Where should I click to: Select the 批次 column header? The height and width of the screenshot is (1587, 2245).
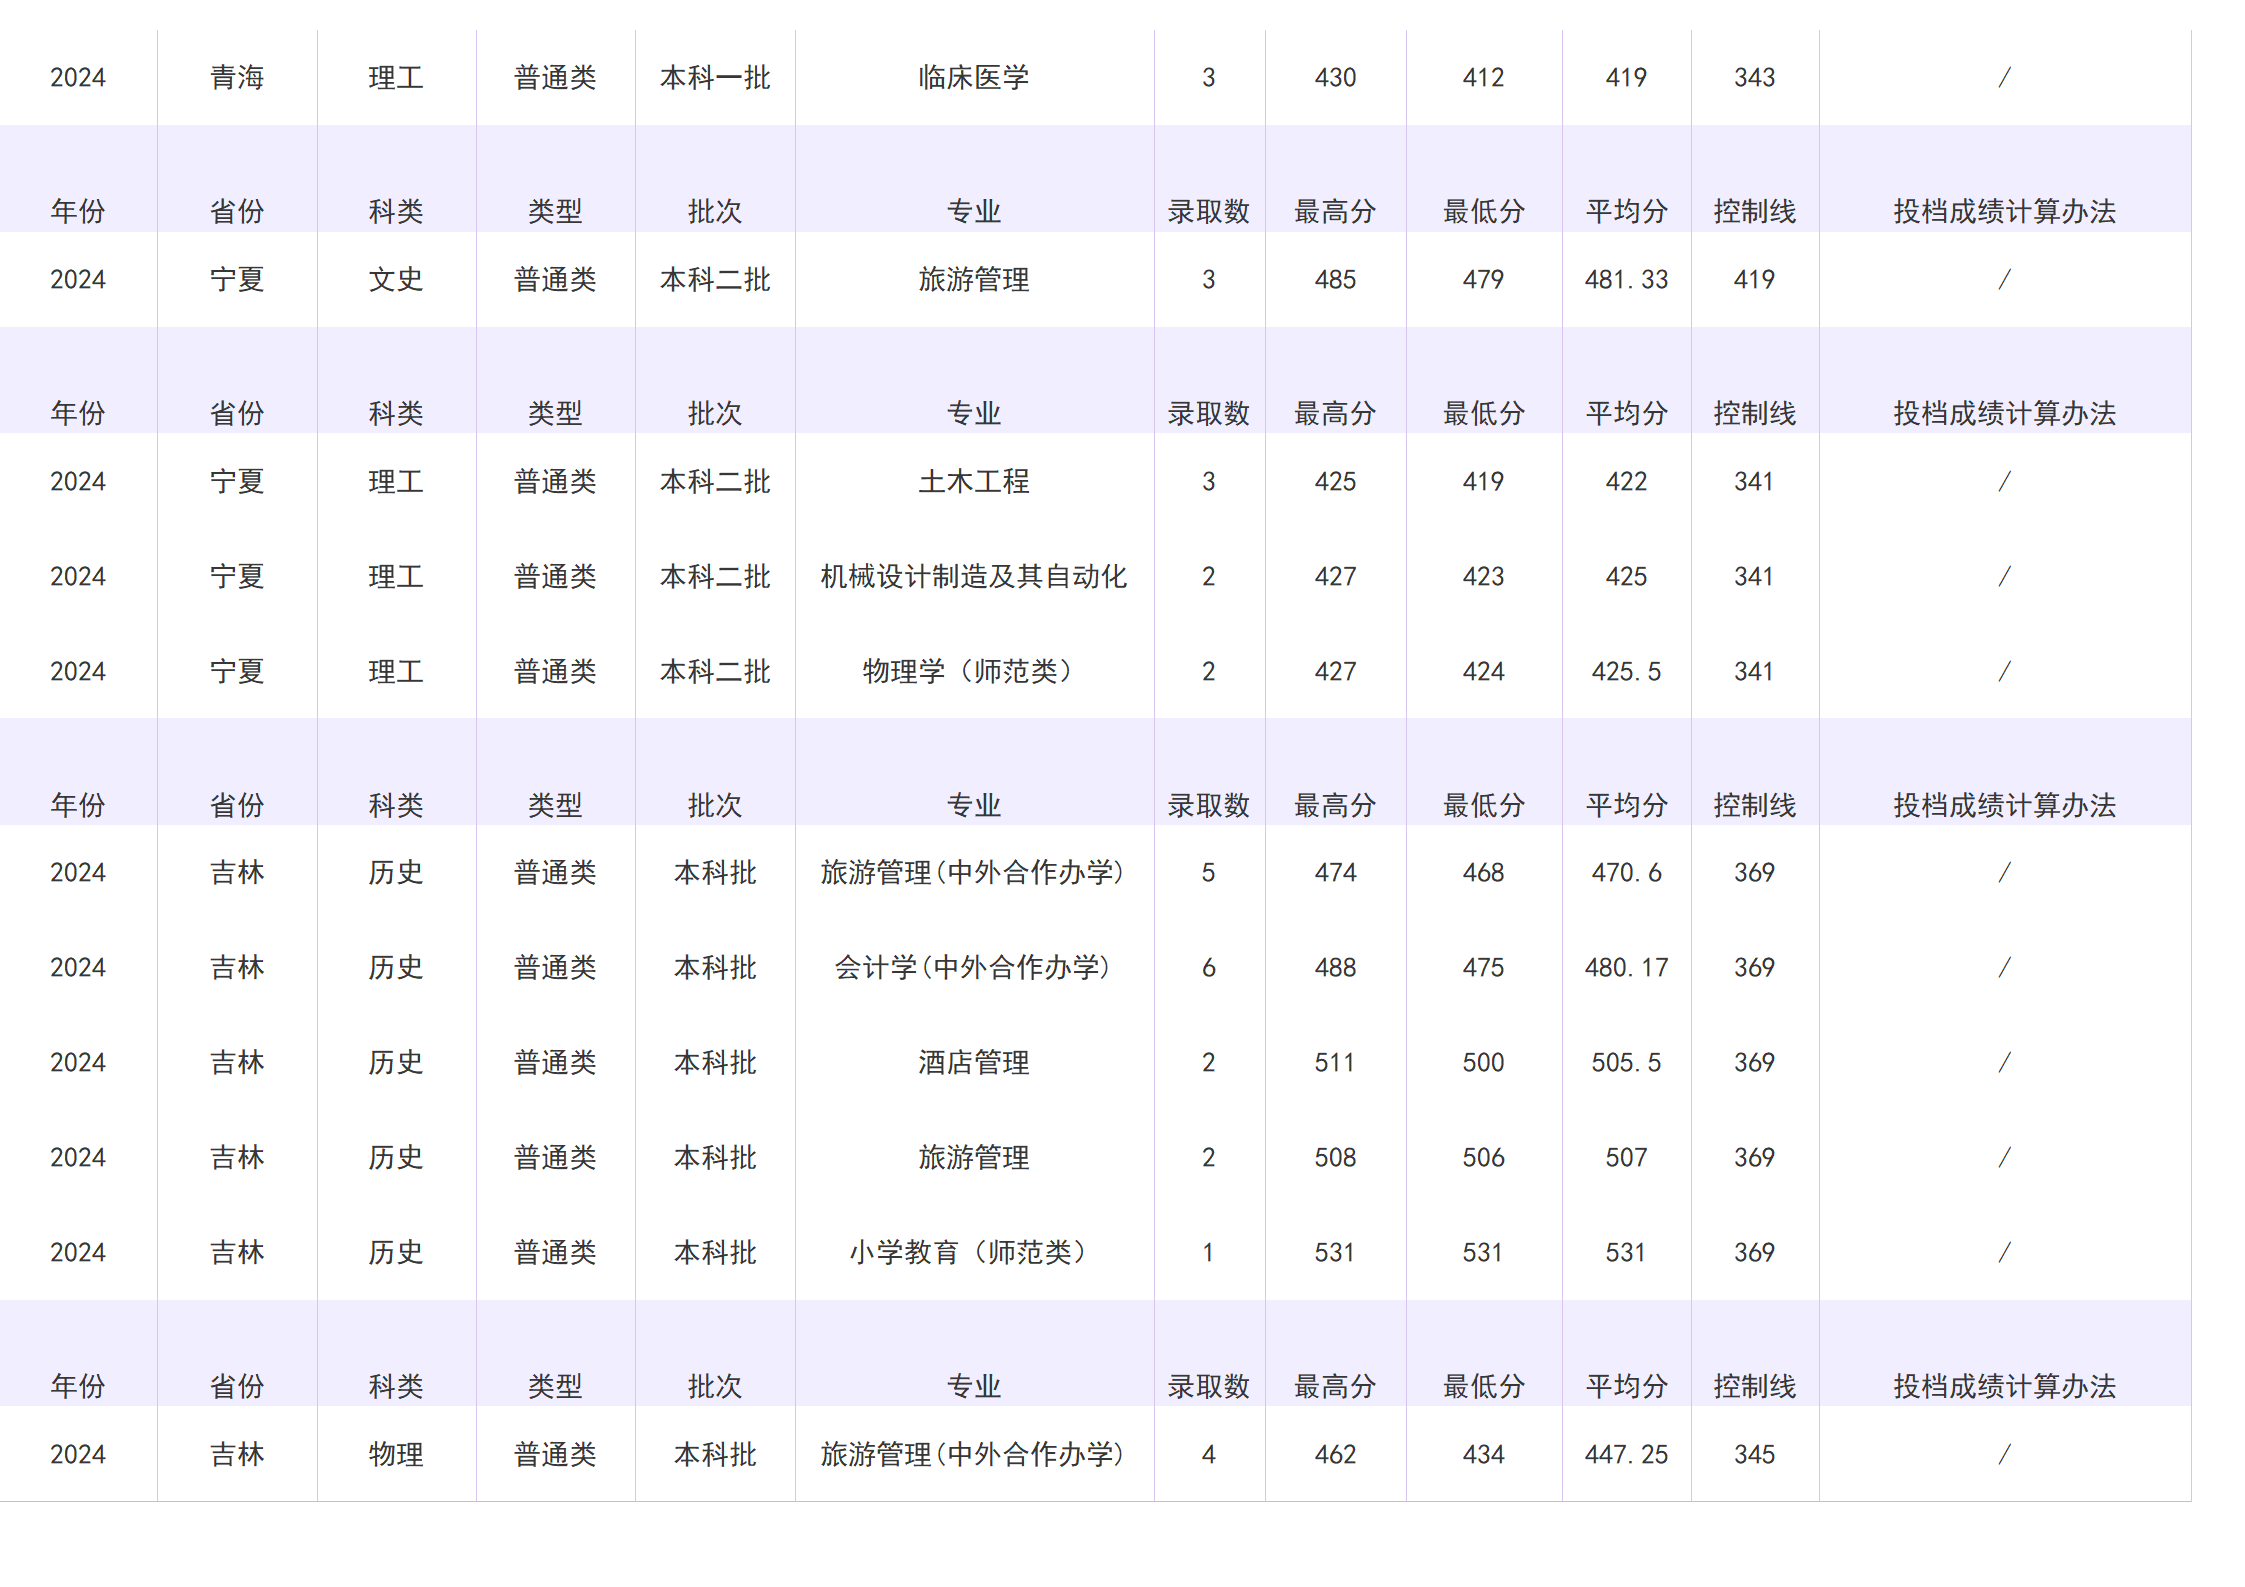point(715,210)
